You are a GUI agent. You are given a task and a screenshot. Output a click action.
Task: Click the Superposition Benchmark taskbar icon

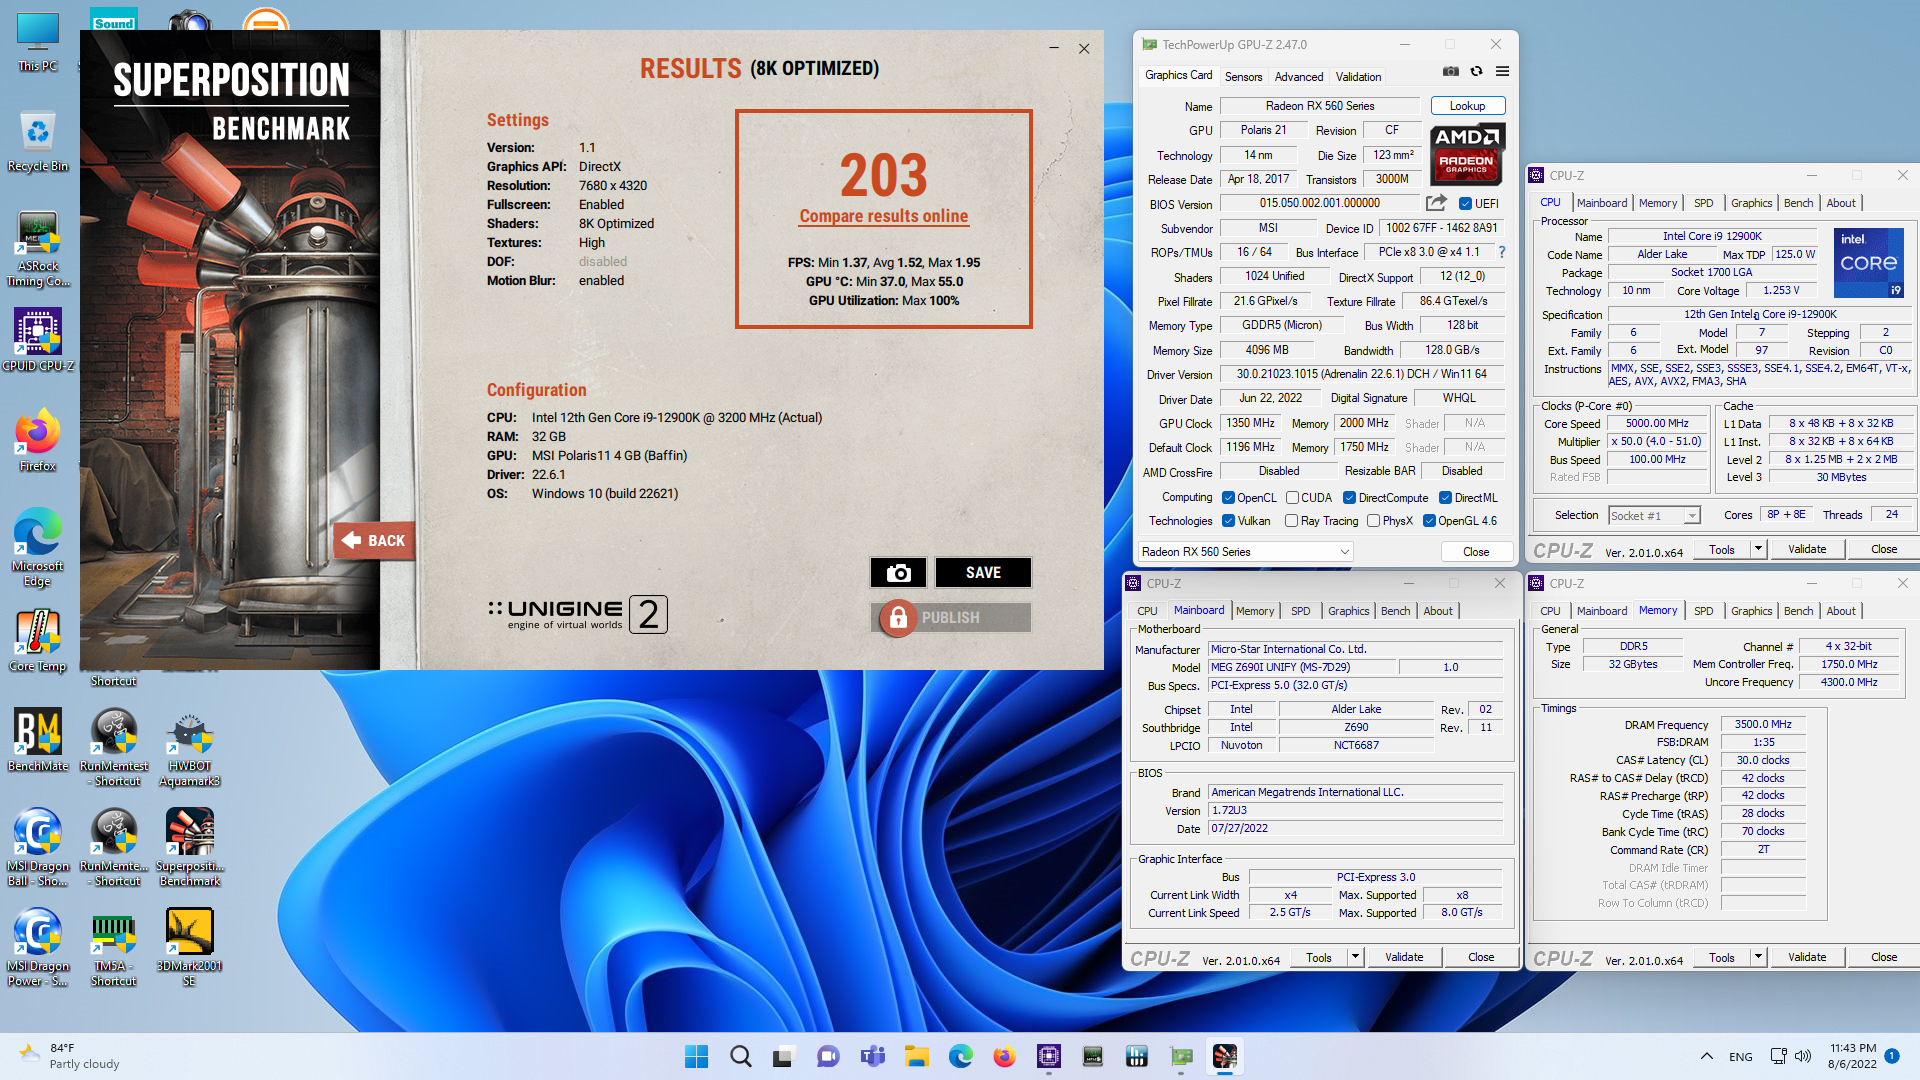point(1224,1056)
